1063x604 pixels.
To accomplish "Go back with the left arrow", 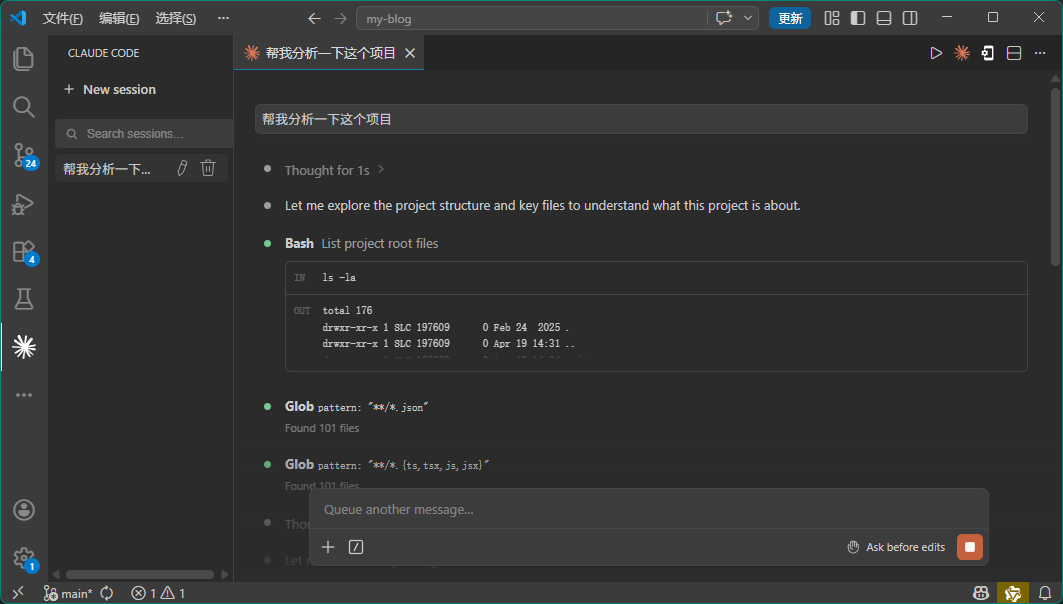I will click(x=314, y=18).
